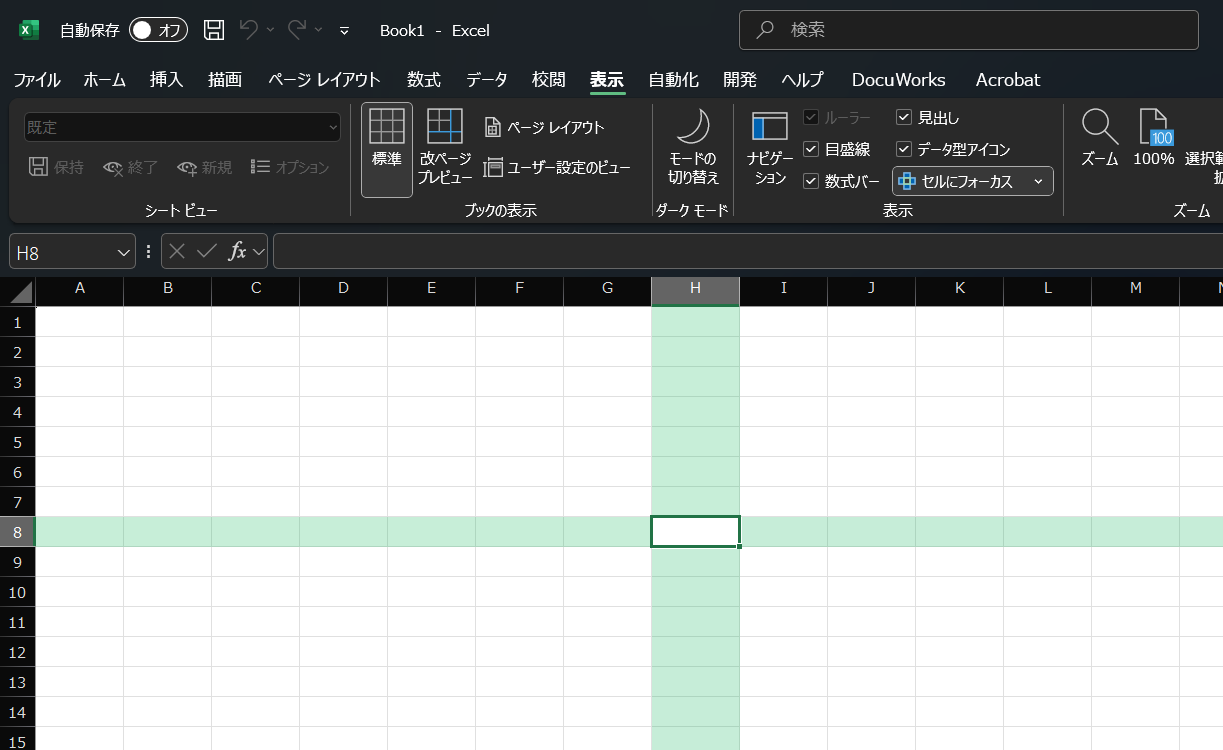
Task: Uncheck the 目盛線 gridlines checkbox
Action: pos(811,149)
